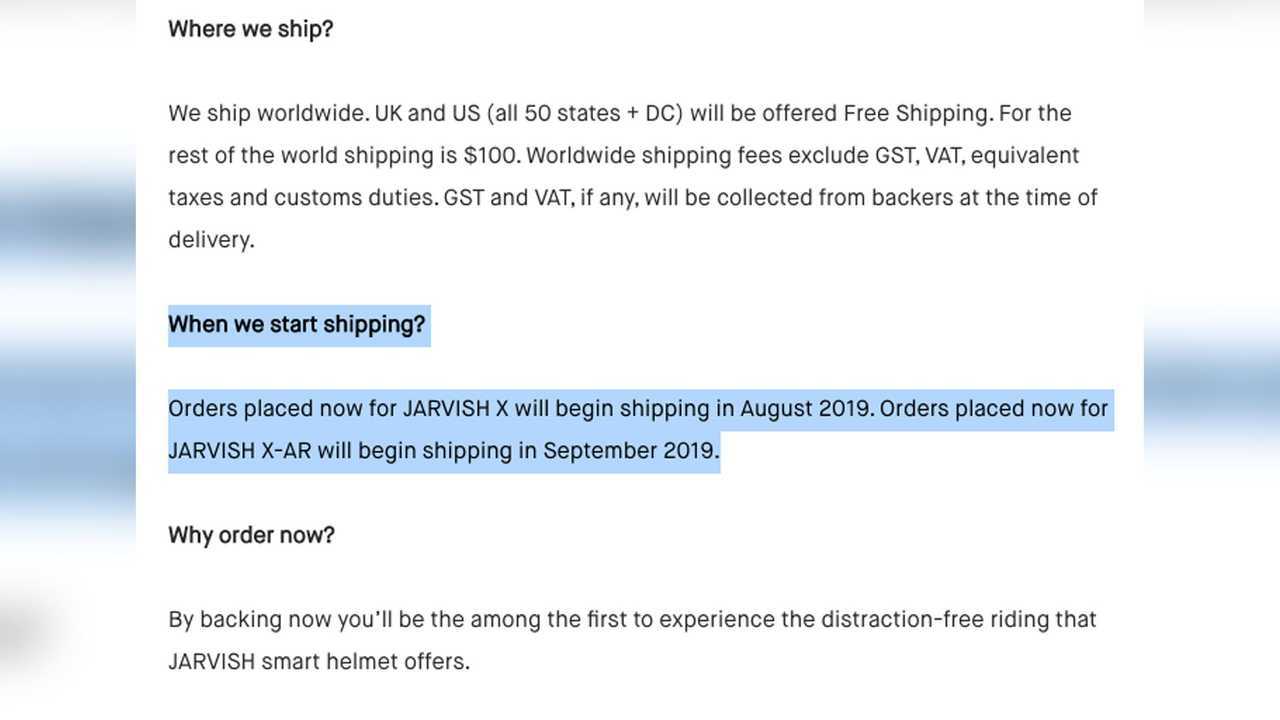This screenshot has height=720, width=1280.
Task: Click the phrase 'We ship worldwide'
Action: [267, 113]
